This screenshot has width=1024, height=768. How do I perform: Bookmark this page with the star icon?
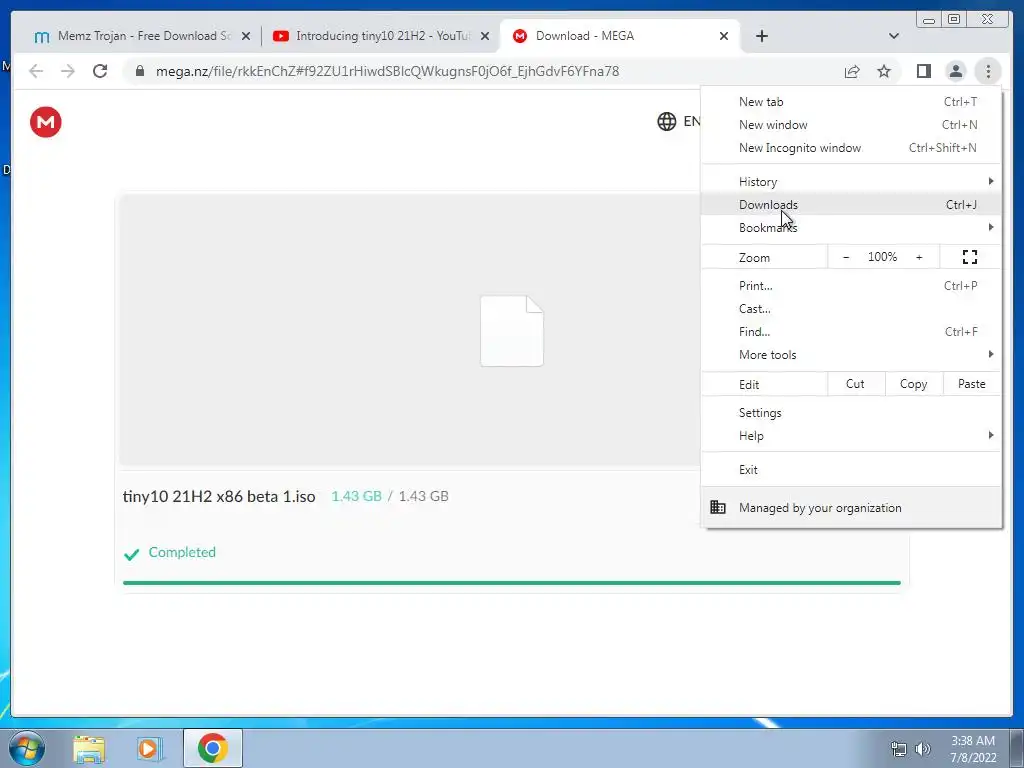pos(884,71)
